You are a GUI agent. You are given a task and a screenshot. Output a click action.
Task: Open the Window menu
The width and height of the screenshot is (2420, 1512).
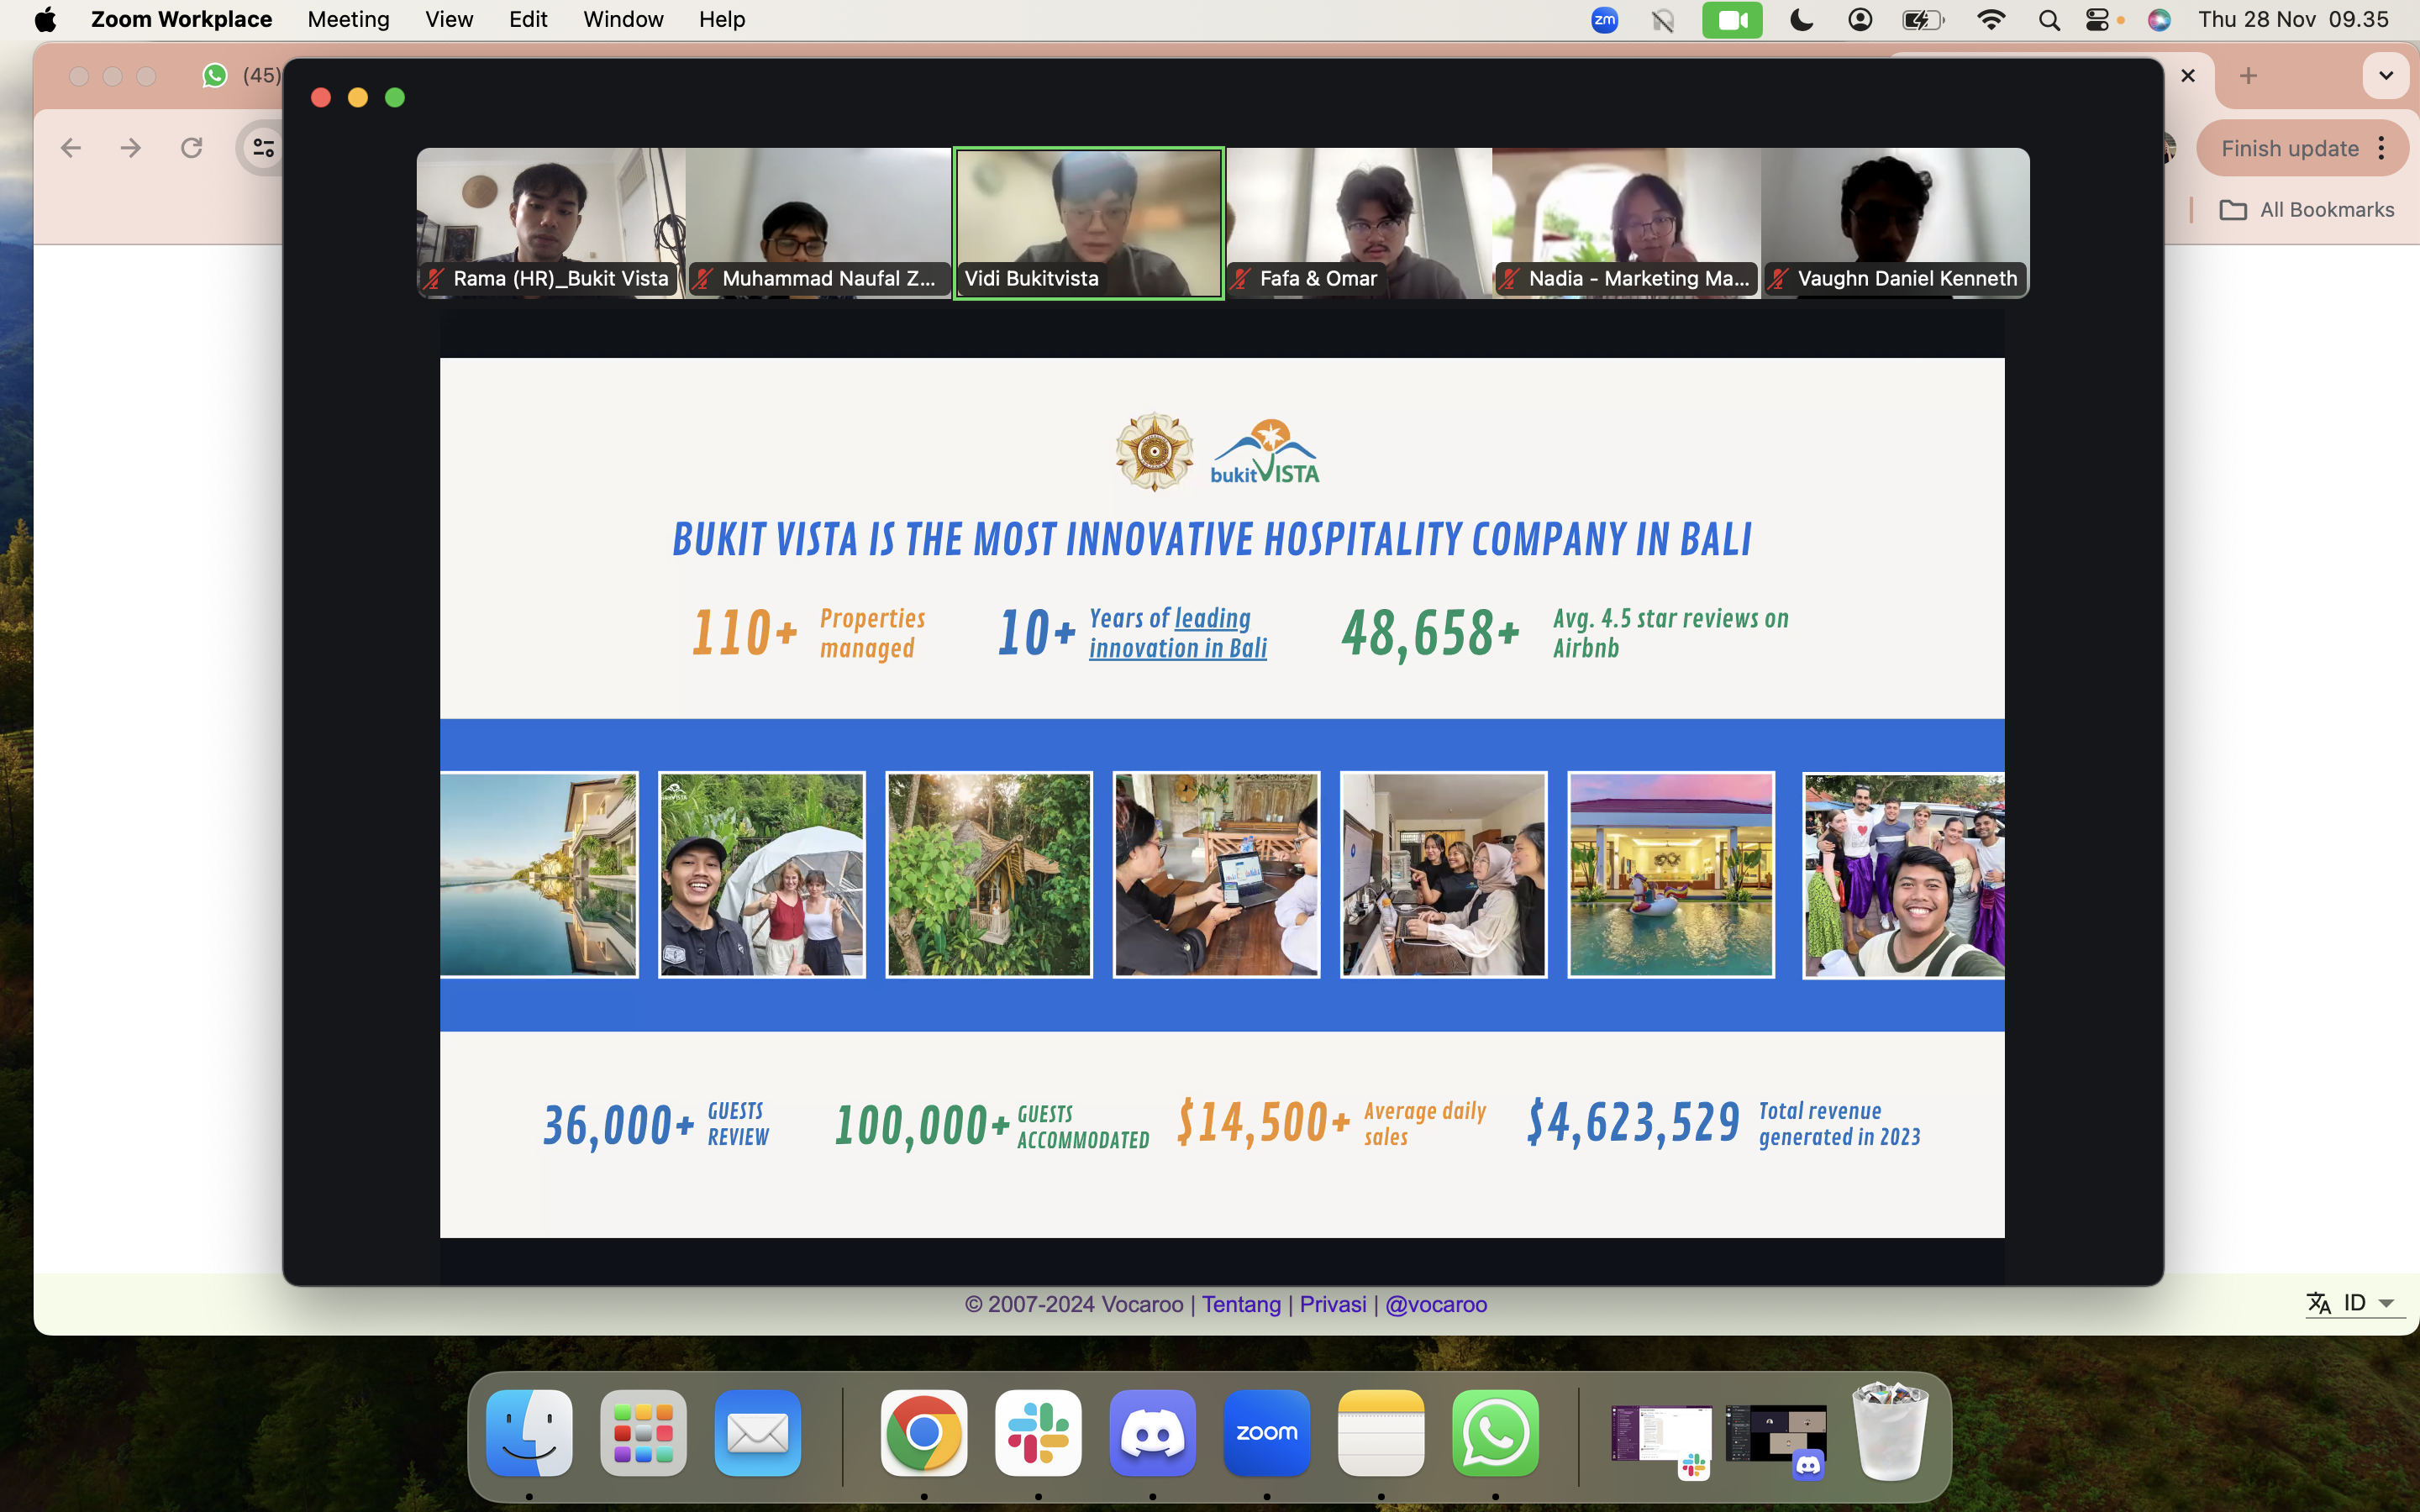tap(623, 20)
